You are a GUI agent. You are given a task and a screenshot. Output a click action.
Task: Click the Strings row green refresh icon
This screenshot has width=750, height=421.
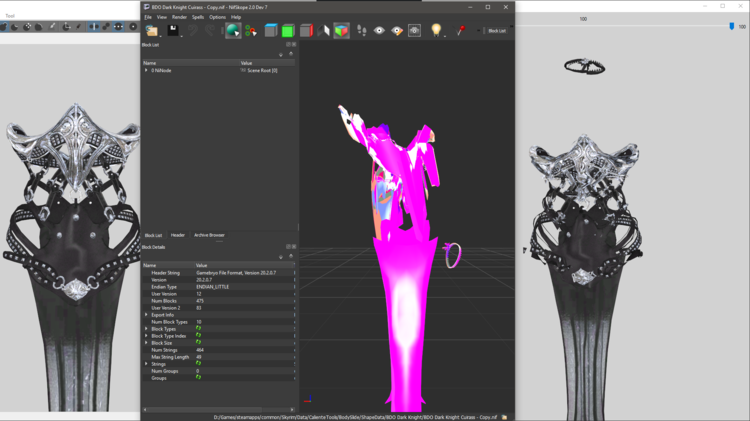pos(198,364)
